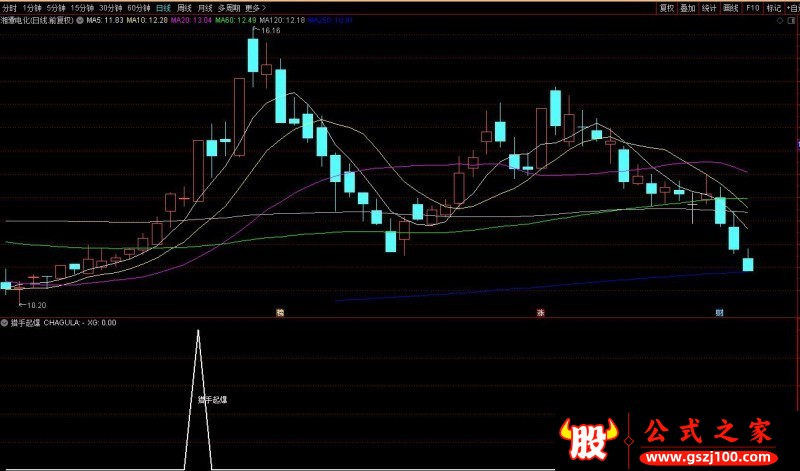Viewport: 800px width, 471px height.
Task: Click the stock name title (日线,前复权)
Action: (x=38, y=20)
